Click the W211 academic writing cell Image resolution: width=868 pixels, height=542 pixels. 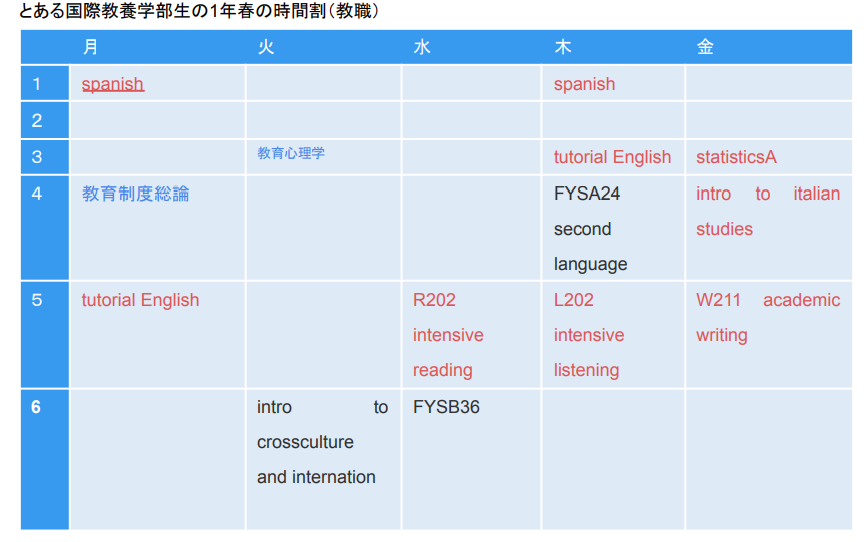(x=769, y=335)
